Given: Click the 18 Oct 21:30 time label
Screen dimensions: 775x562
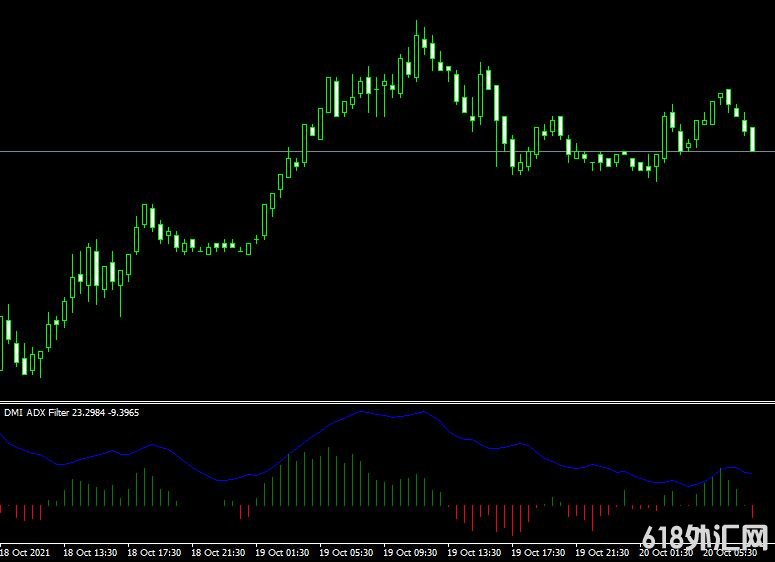Looking at the screenshot, I should (218, 552).
